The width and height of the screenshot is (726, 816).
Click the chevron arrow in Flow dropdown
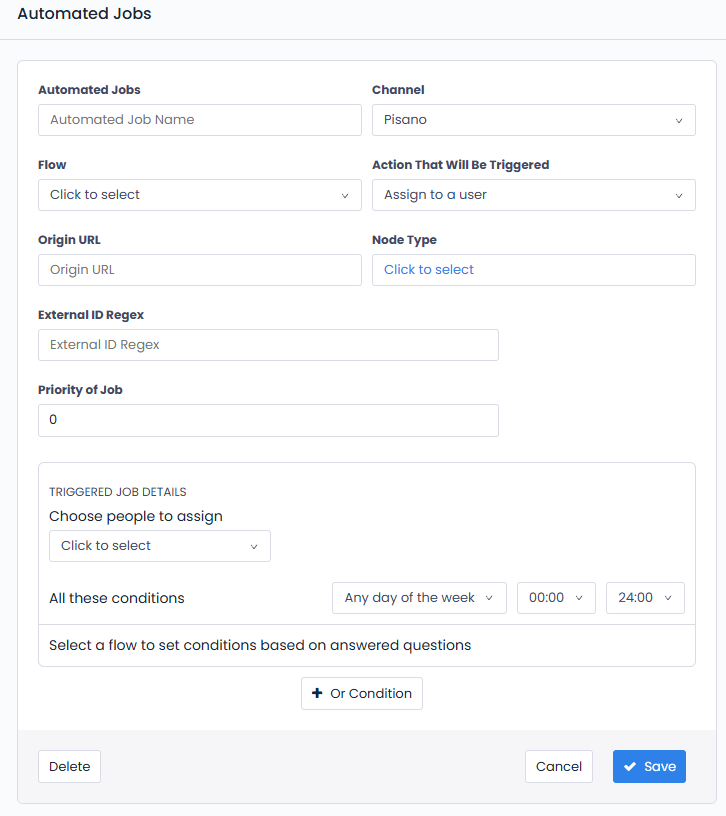[x=345, y=196]
